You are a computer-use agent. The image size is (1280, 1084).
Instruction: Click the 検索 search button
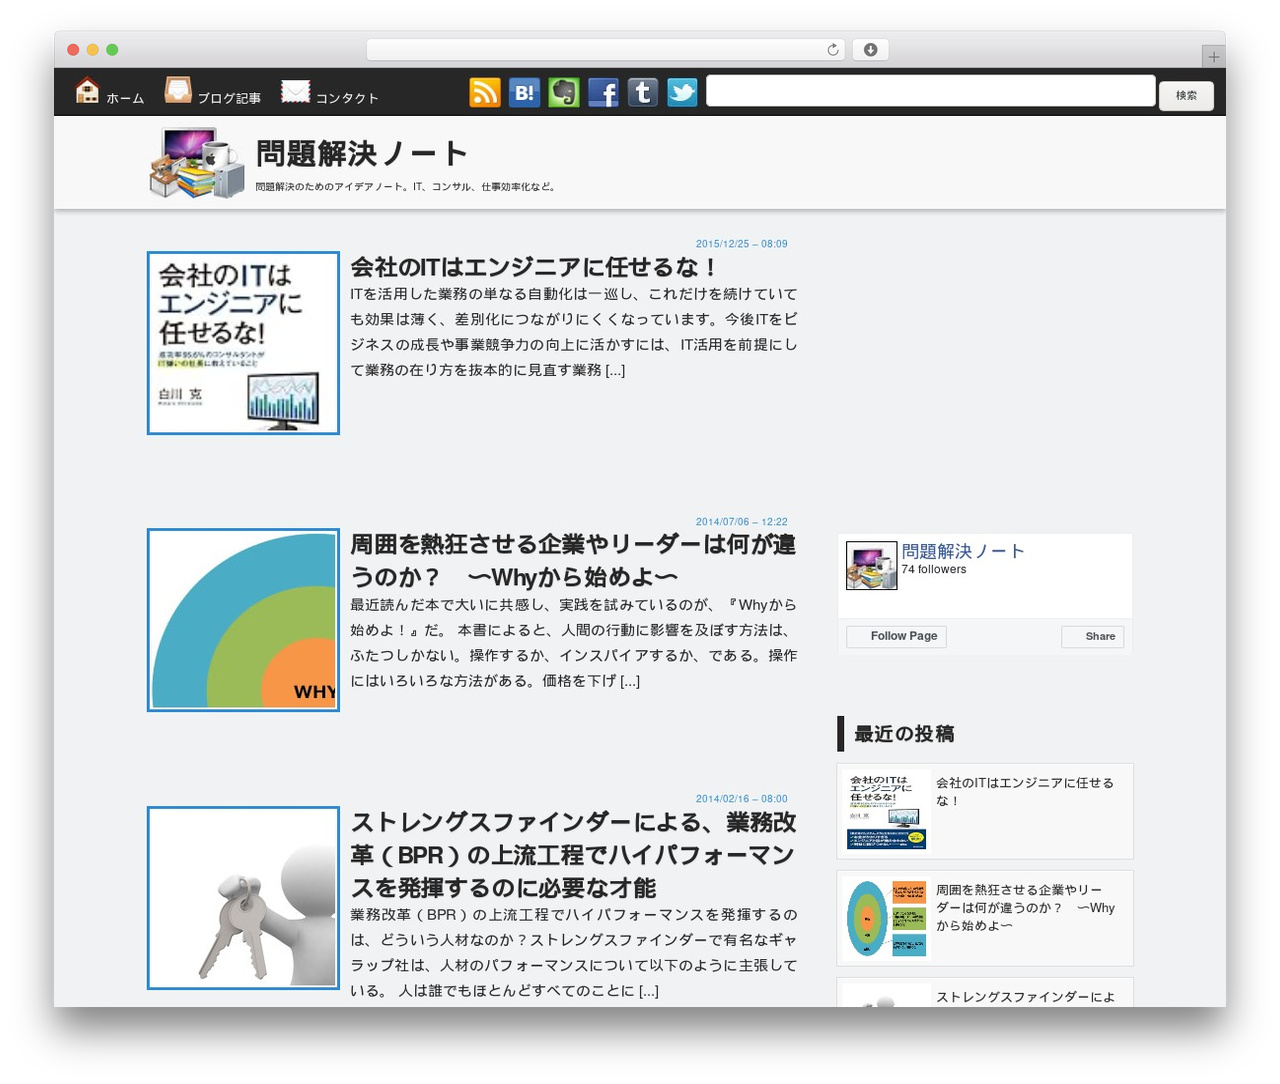[x=1186, y=95]
